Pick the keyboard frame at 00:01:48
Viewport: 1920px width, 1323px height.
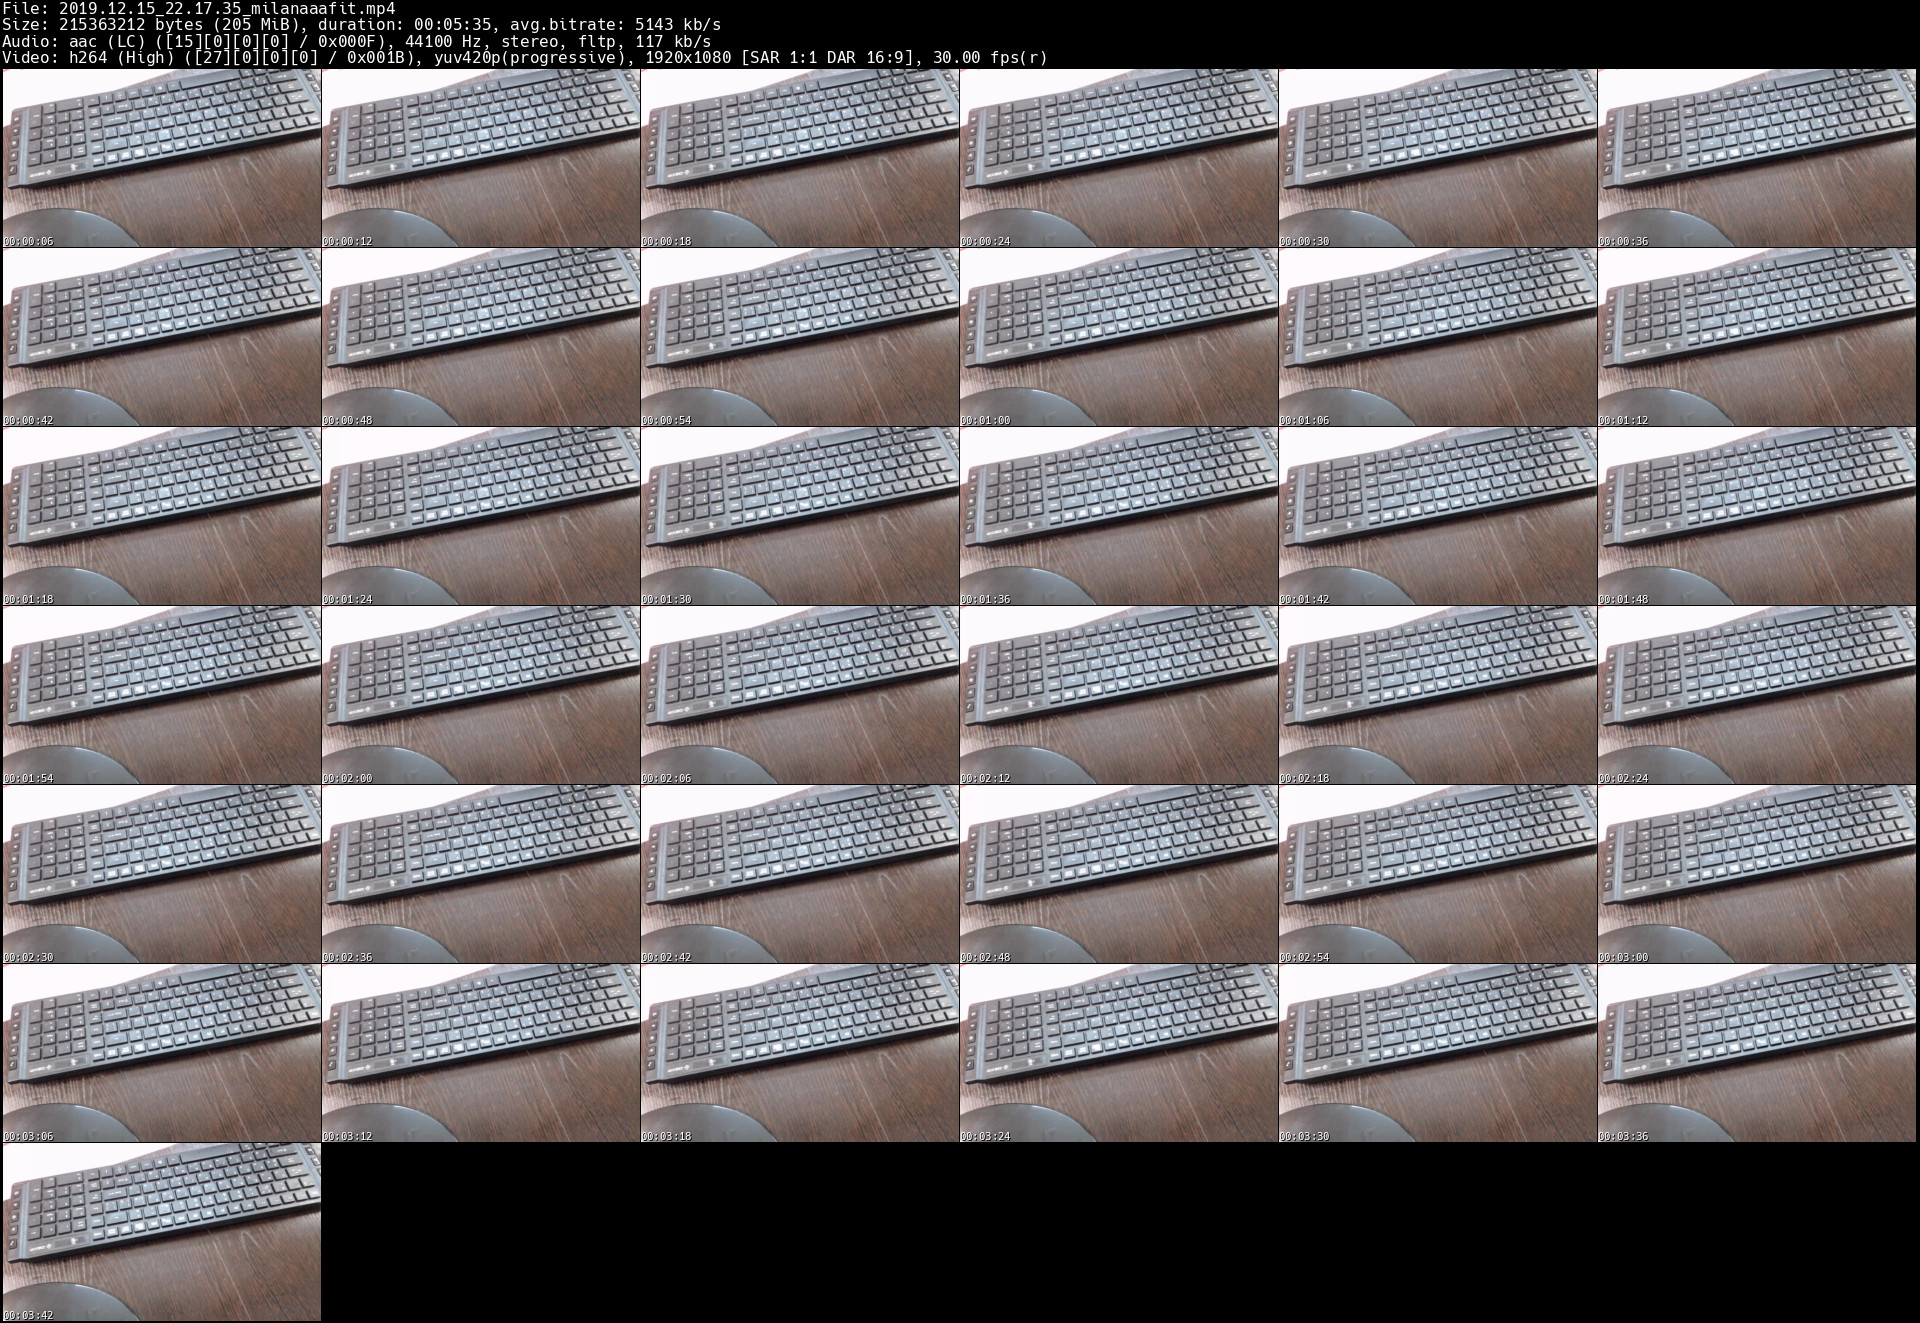(x=1757, y=516)
